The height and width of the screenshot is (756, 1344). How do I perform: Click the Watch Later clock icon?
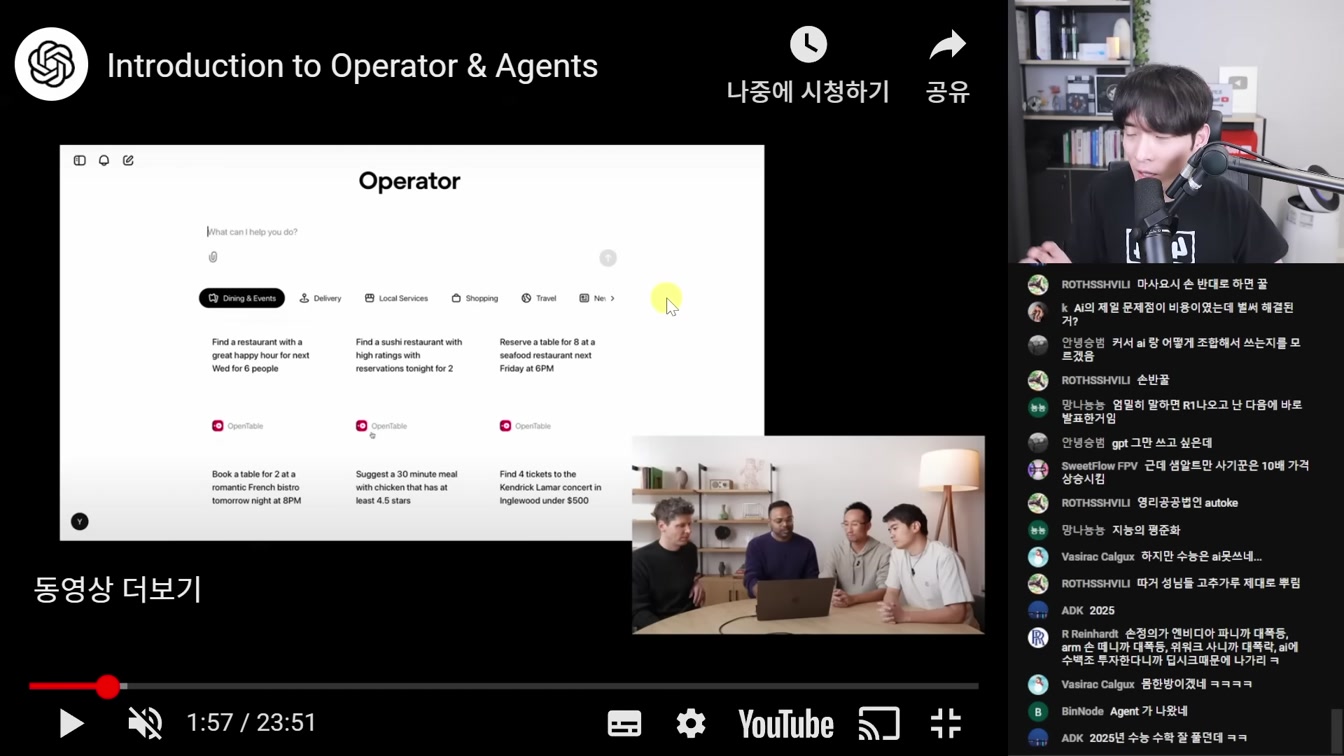[808, 45]
